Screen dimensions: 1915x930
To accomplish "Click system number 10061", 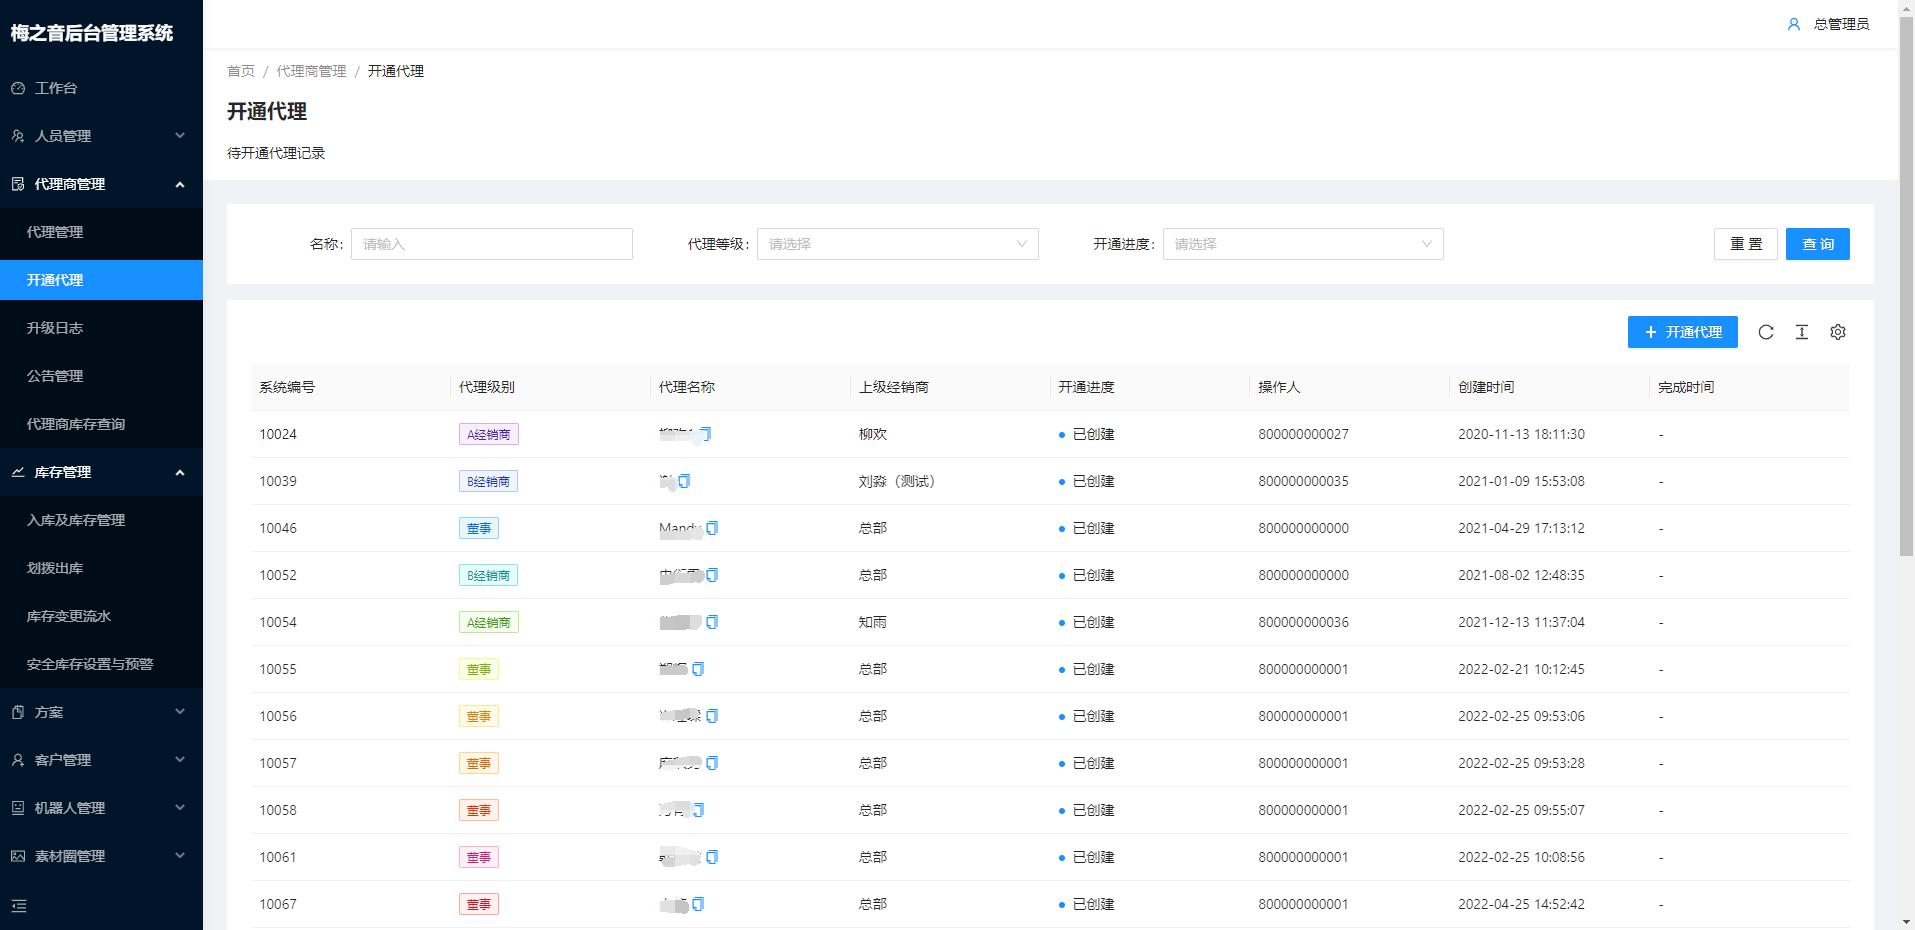I will point(278,857).
